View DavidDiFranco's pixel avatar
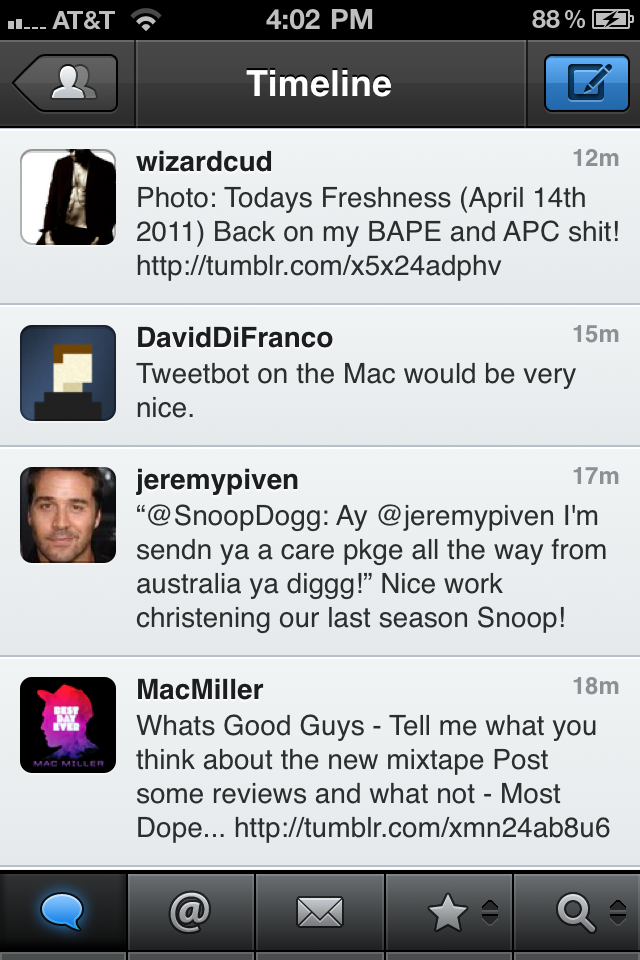 click(x=68, y=373)
